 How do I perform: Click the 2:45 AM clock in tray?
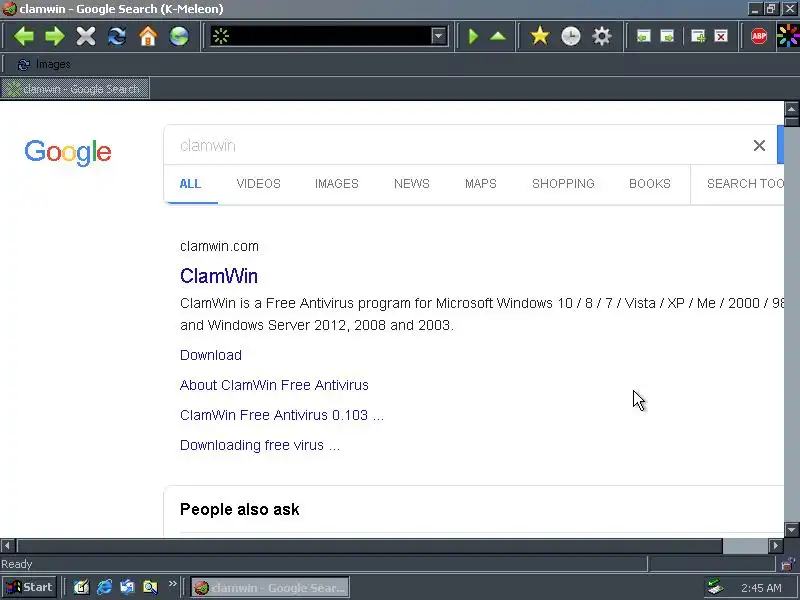tap(761, 588)
